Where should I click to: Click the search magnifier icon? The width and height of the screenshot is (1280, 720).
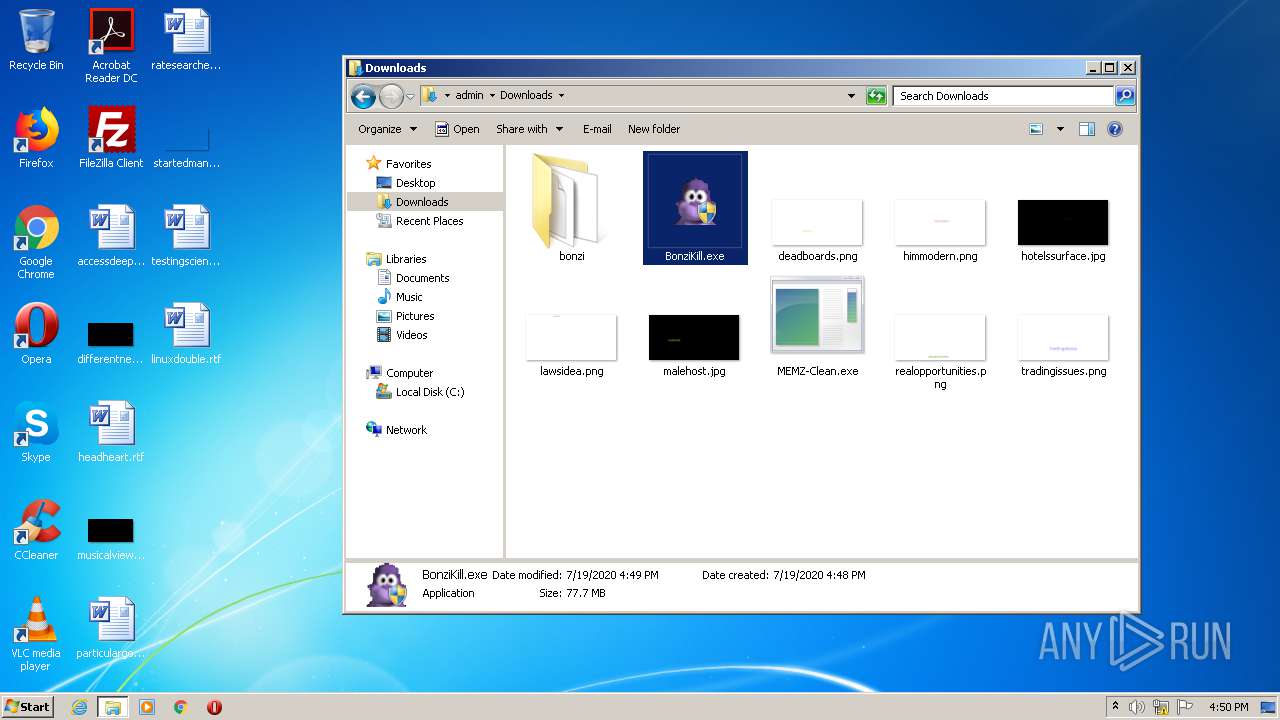click(x=1125, y=96)
